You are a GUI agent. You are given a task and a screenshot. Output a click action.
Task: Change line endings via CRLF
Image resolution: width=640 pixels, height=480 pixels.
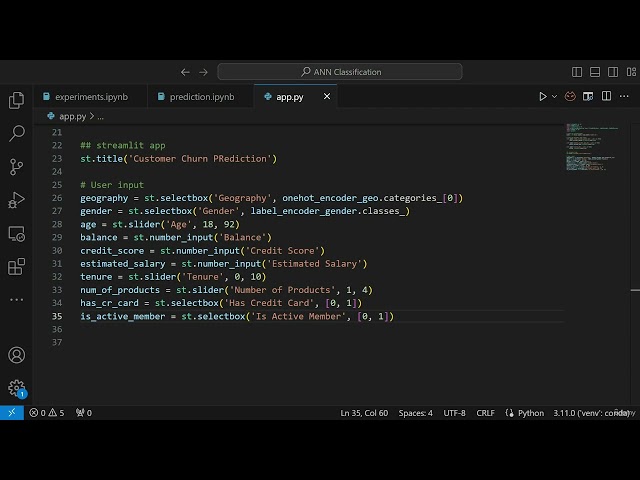(485, 413)
